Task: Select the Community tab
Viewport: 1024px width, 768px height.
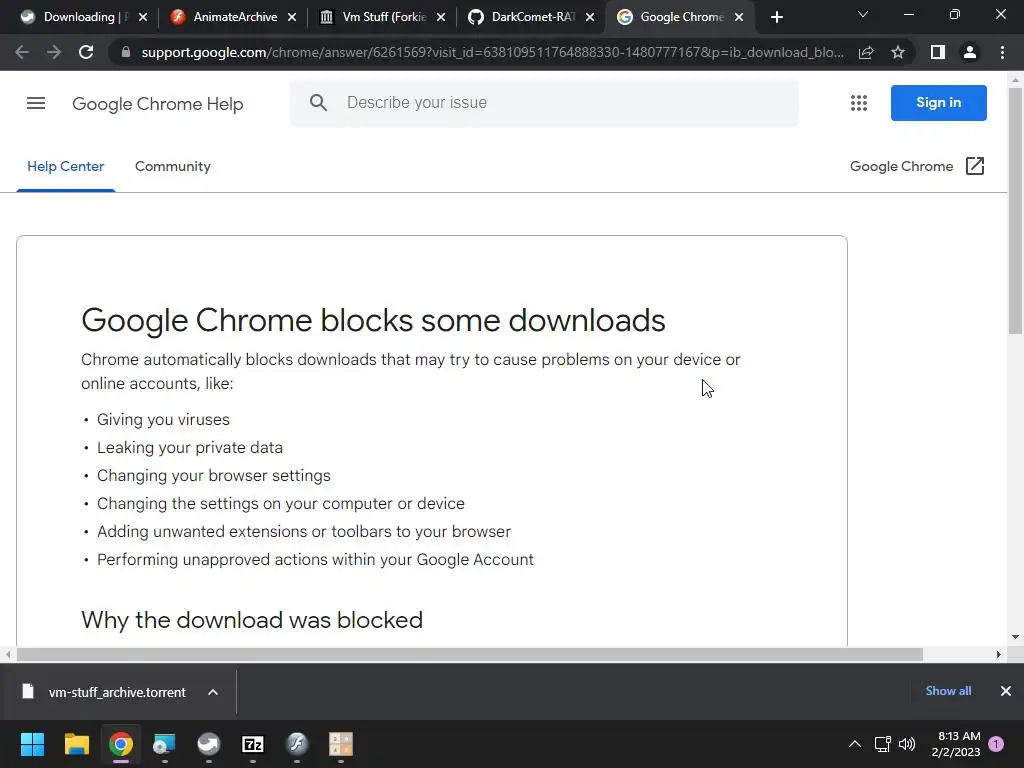Action: pyautogui.click(x=172, y=167)
